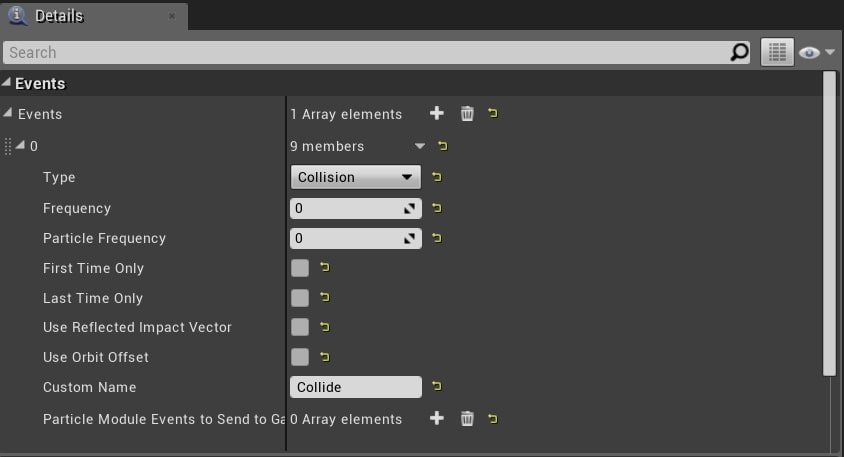Click the search magnifier icon
Image resolution: width=844 pixels, height=457 pixels.
click(x=740, y=52)
